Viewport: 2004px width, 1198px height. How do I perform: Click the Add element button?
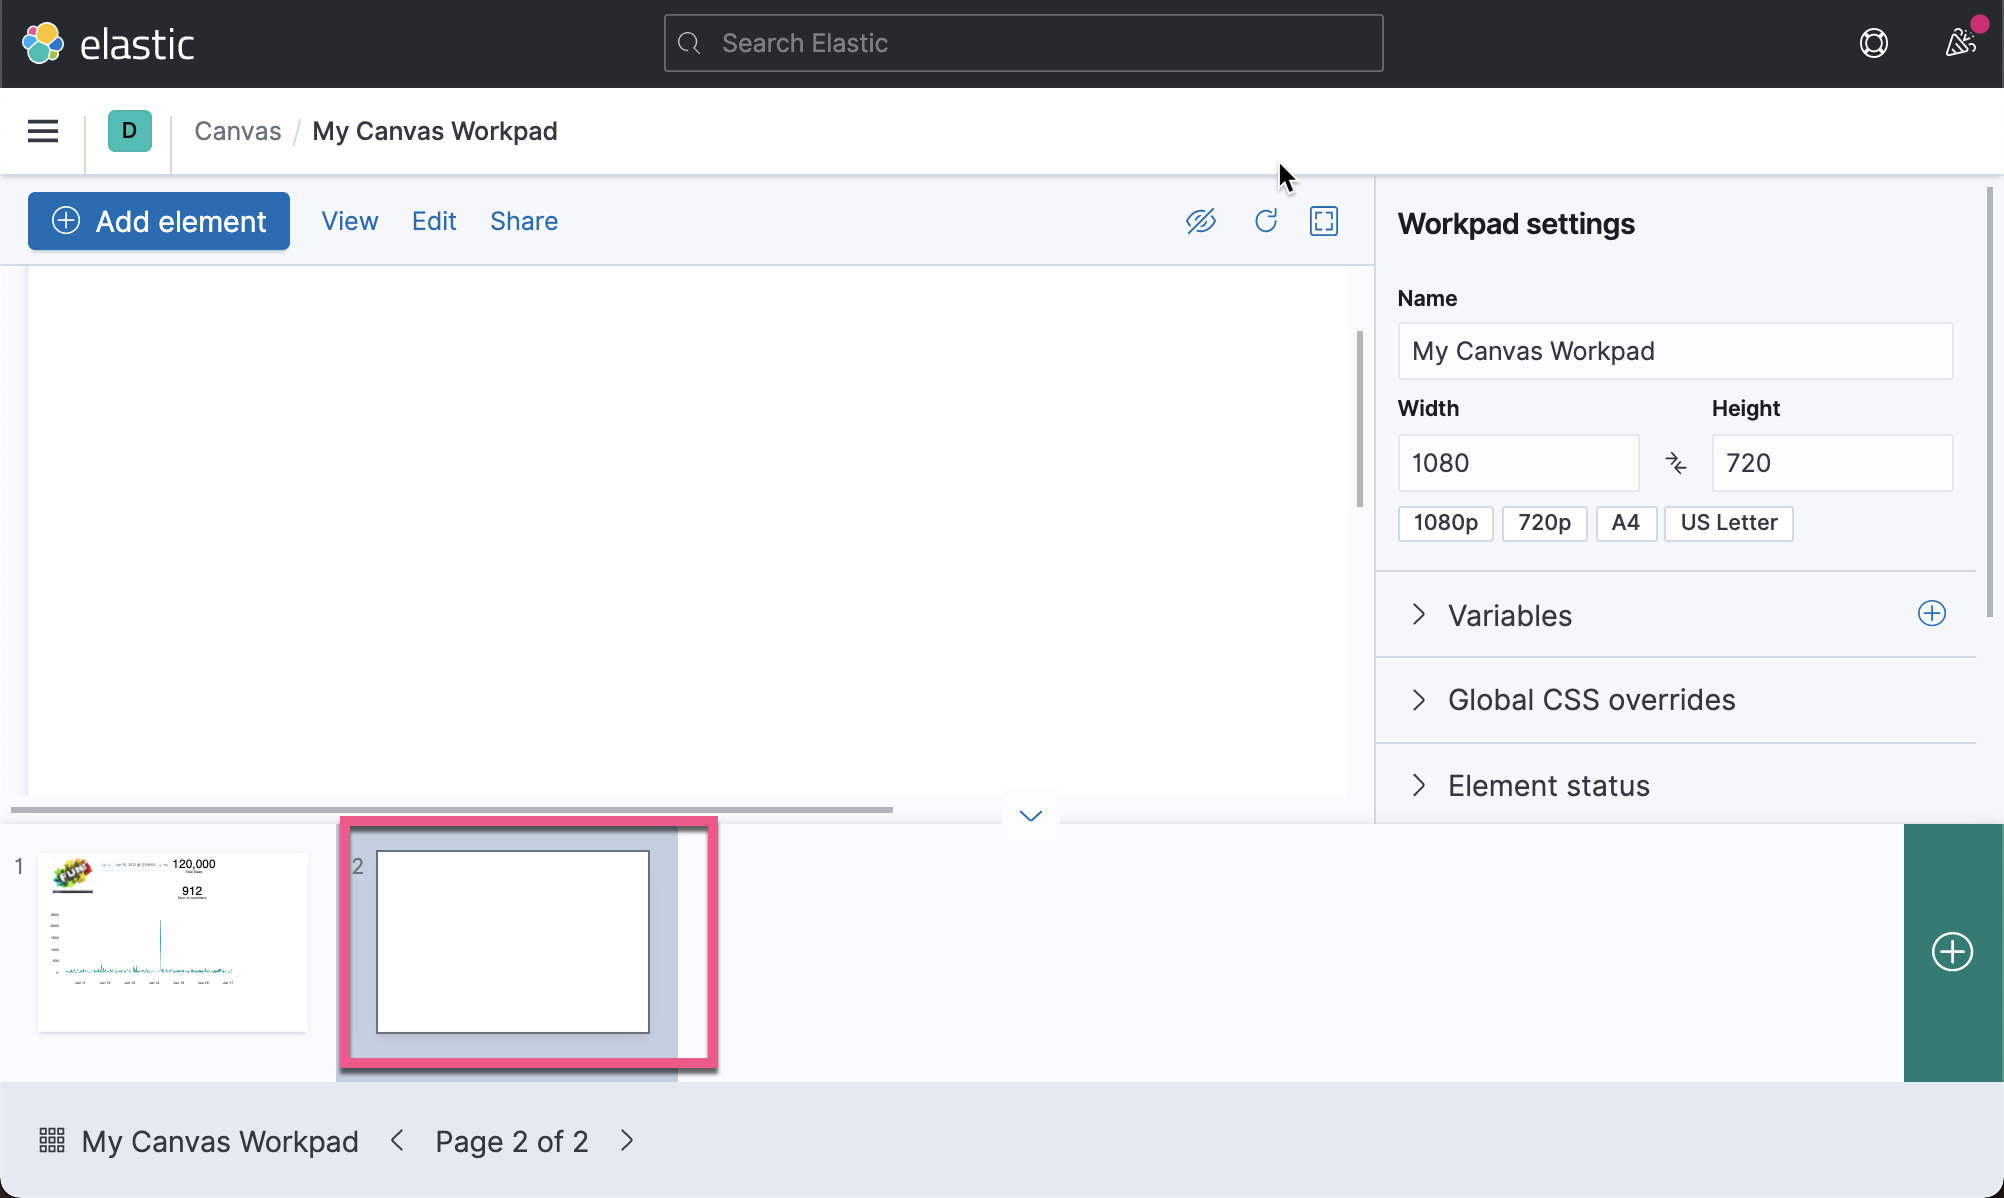pyautogui.click(x=158, y=221)
